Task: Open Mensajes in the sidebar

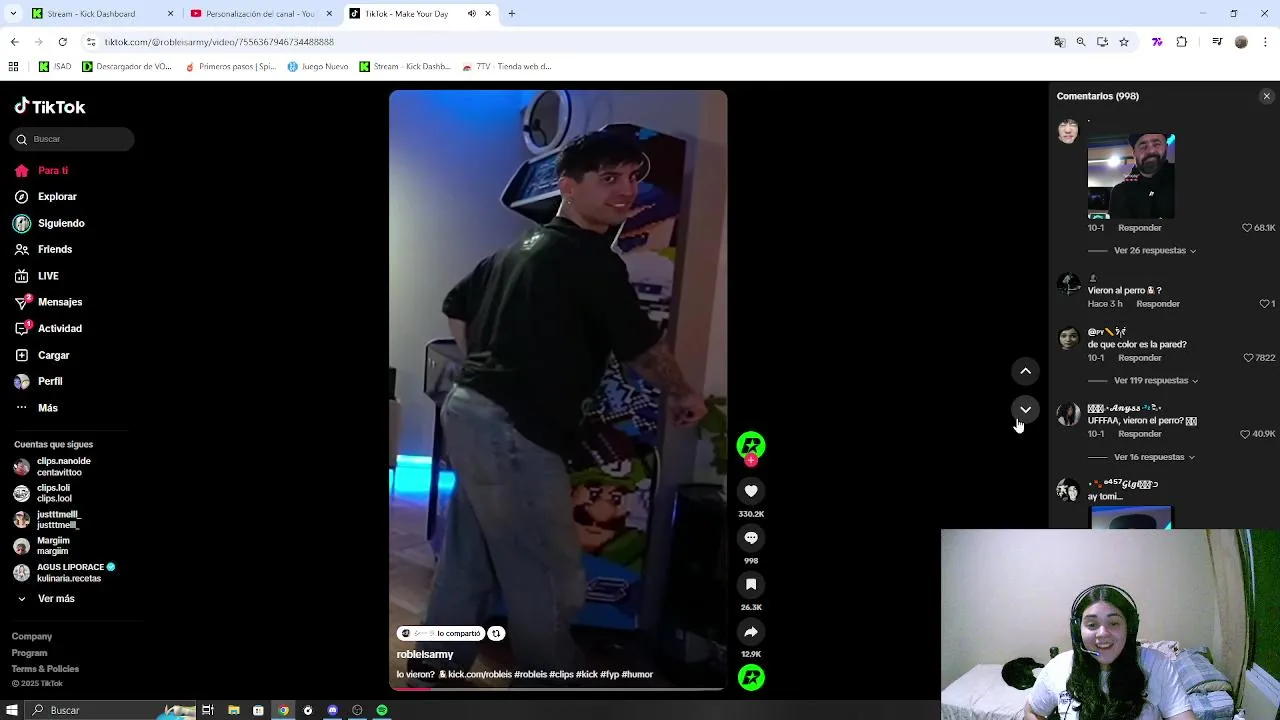Action: (x=48, y=302)
